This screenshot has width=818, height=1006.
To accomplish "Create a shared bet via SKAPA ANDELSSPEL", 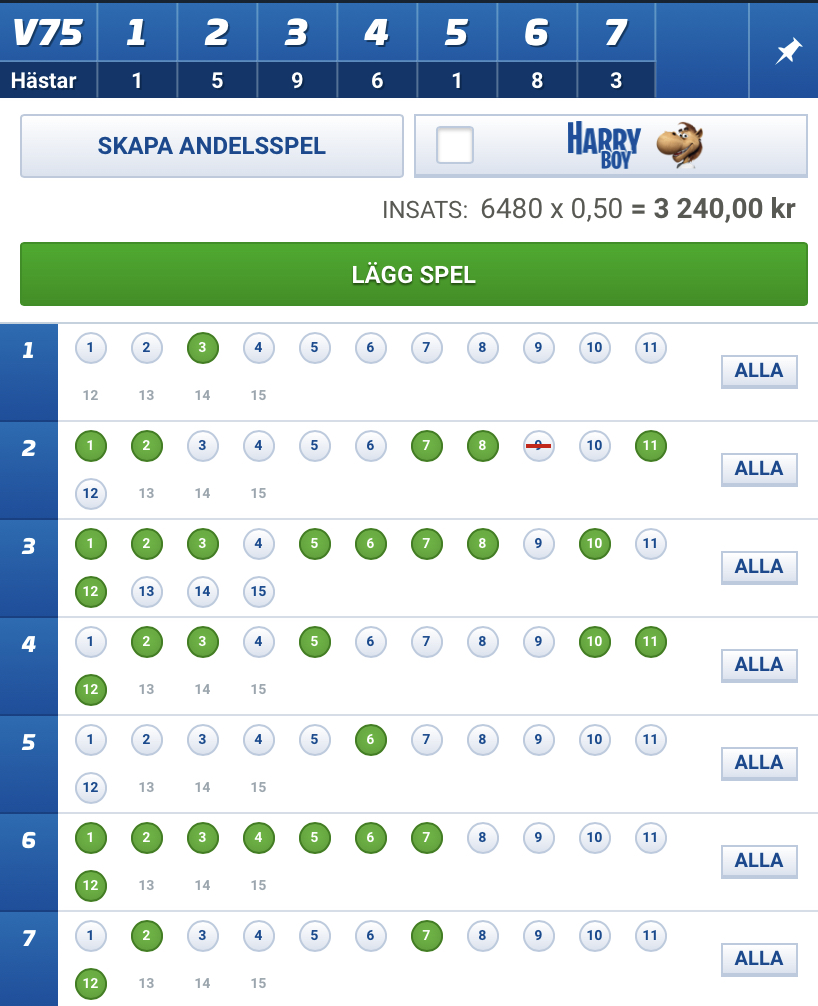I will coord(212,146).
